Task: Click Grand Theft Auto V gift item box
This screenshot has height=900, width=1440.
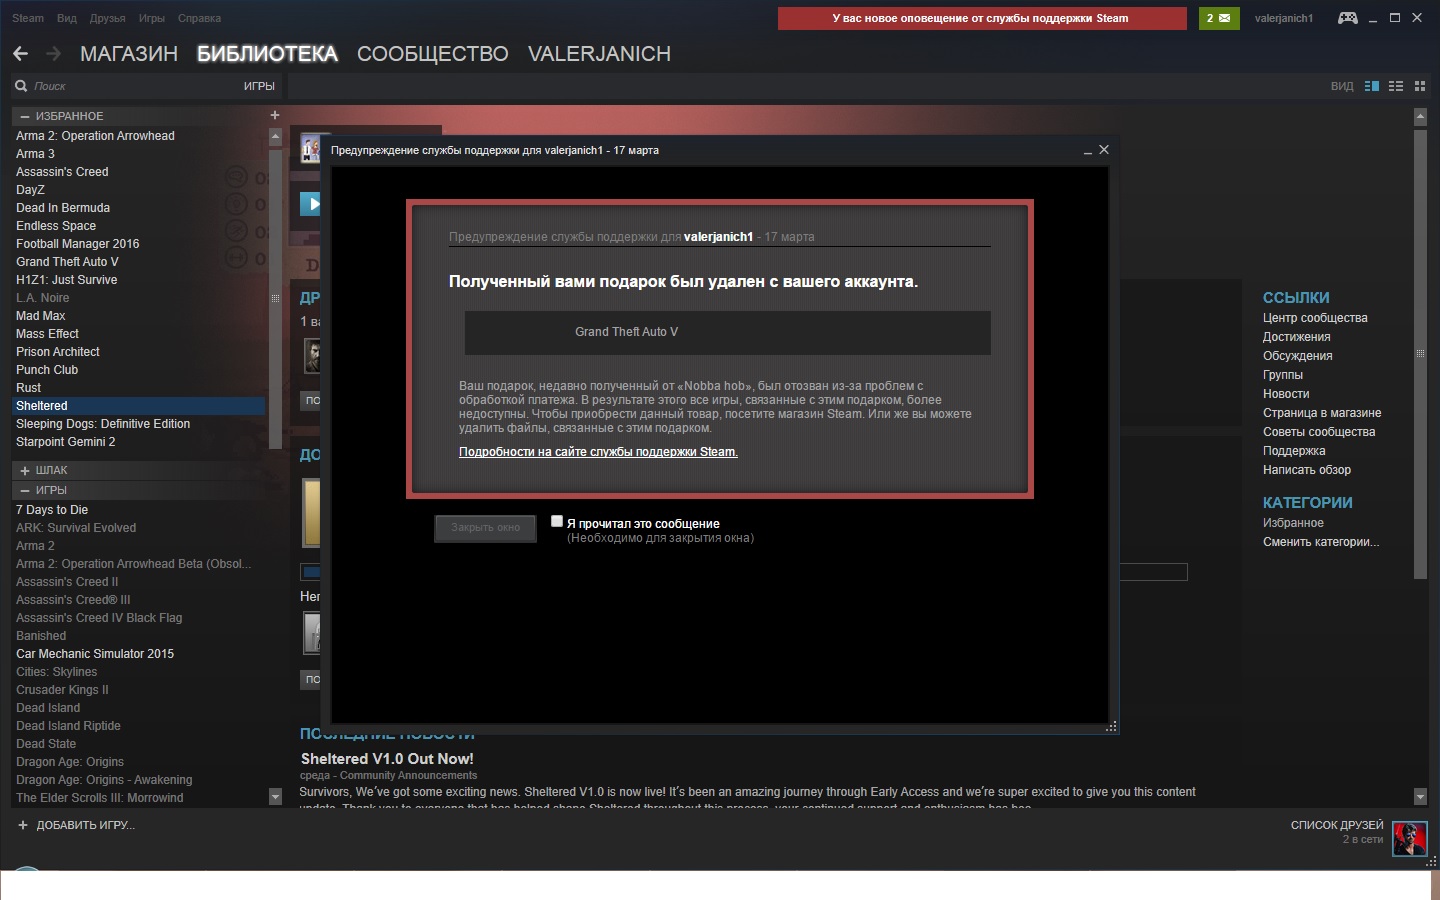Action: click(x=727, y=332)
